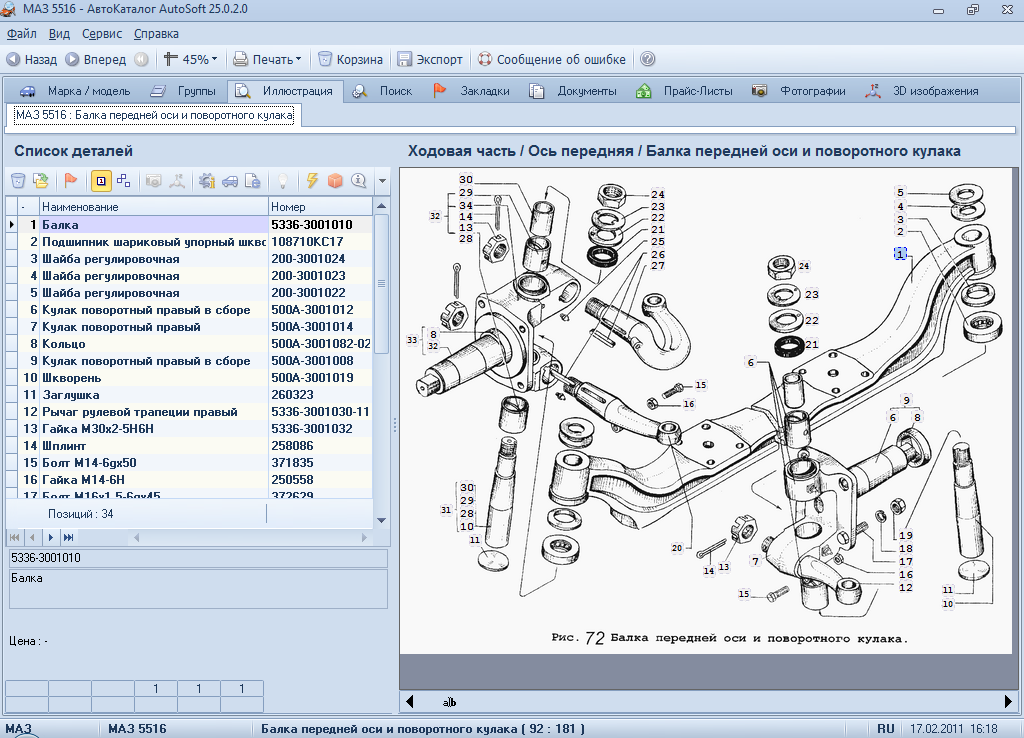Click the orange box icon in parts toolbar
This screenshot has width=1024, height=738.
pos(335,181)
